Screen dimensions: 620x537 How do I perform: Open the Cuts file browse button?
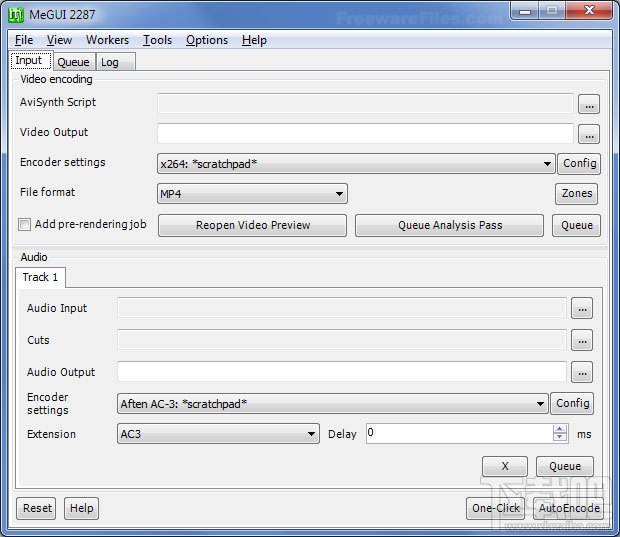tap(582, 340)
